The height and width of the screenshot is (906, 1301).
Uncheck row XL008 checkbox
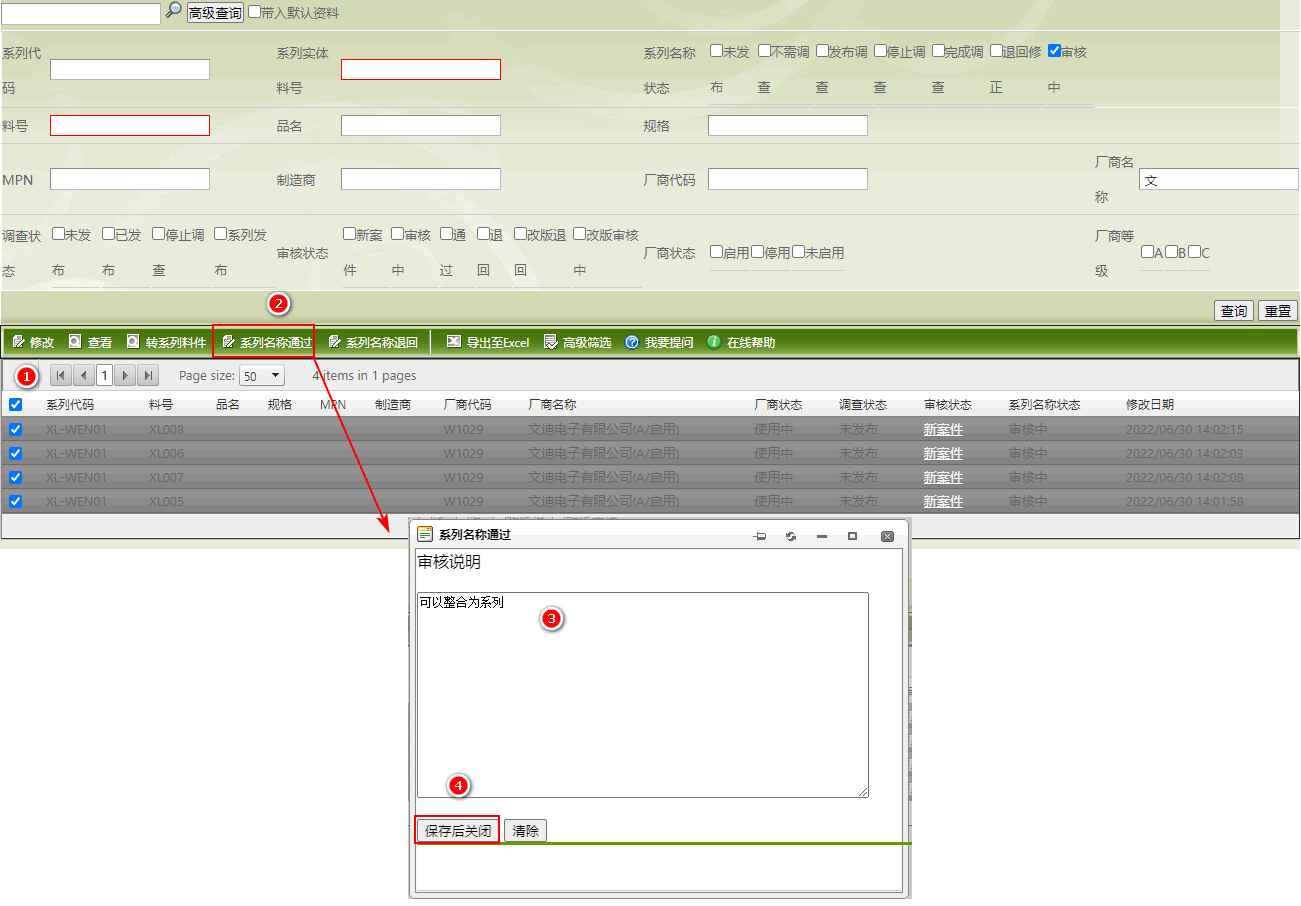(15, 429)
